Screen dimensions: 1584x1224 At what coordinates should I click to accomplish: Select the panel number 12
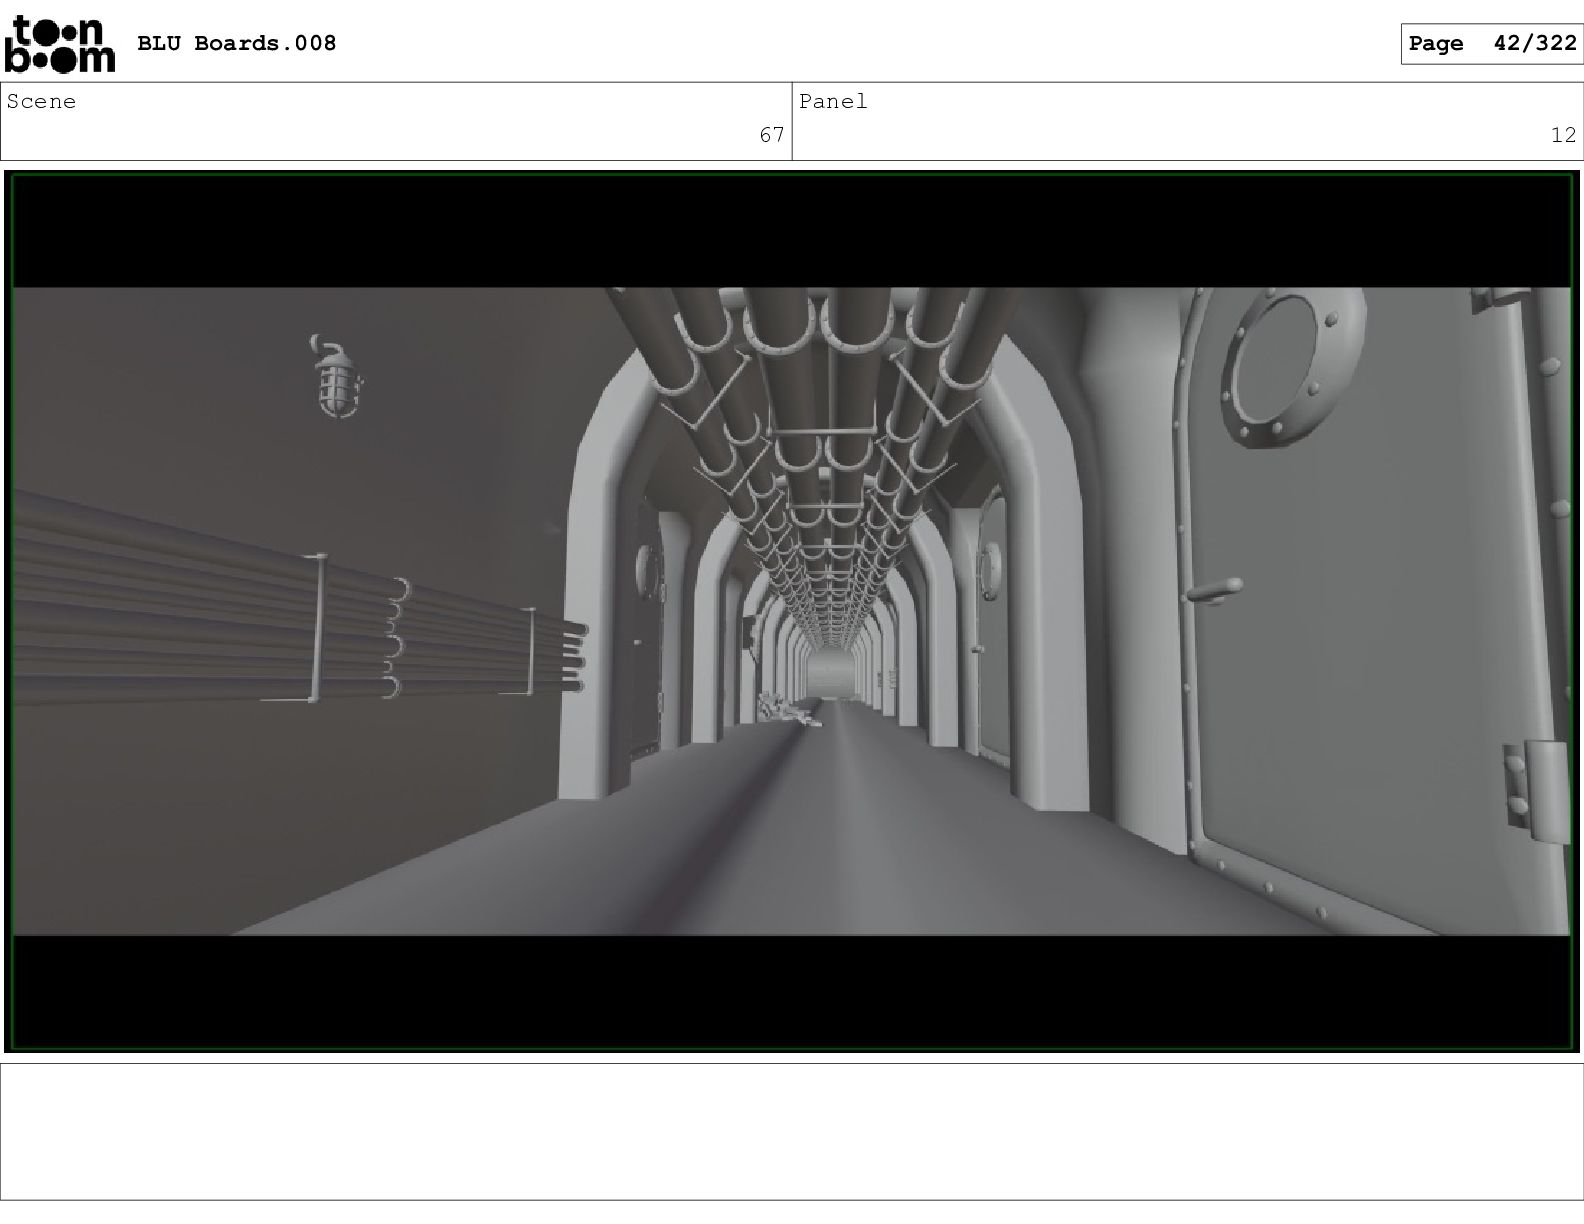1564,135
